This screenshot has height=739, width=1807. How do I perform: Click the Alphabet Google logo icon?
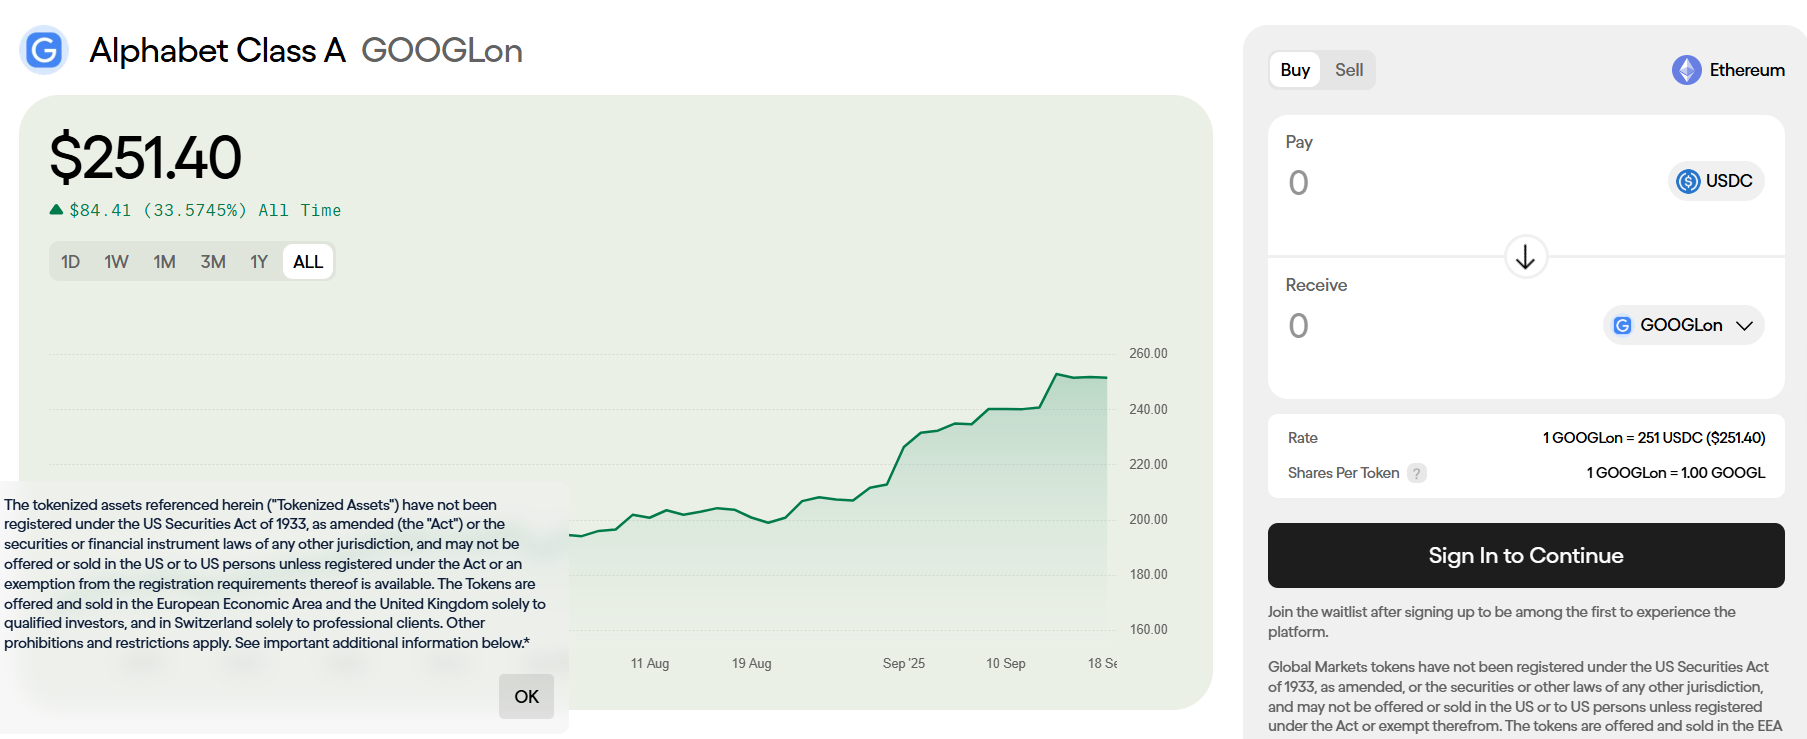[x=44, y=50]
